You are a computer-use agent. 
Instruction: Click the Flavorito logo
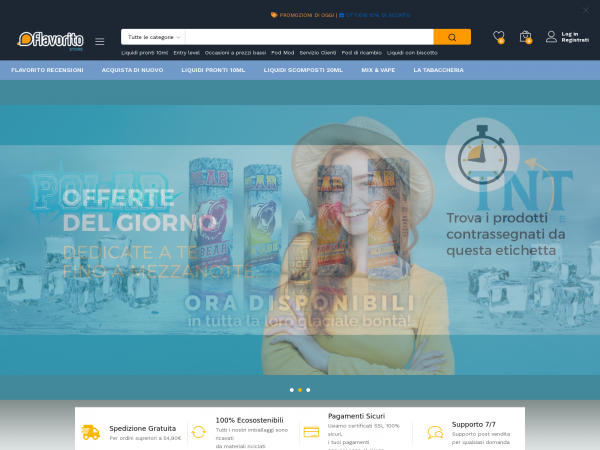point(50,39)
